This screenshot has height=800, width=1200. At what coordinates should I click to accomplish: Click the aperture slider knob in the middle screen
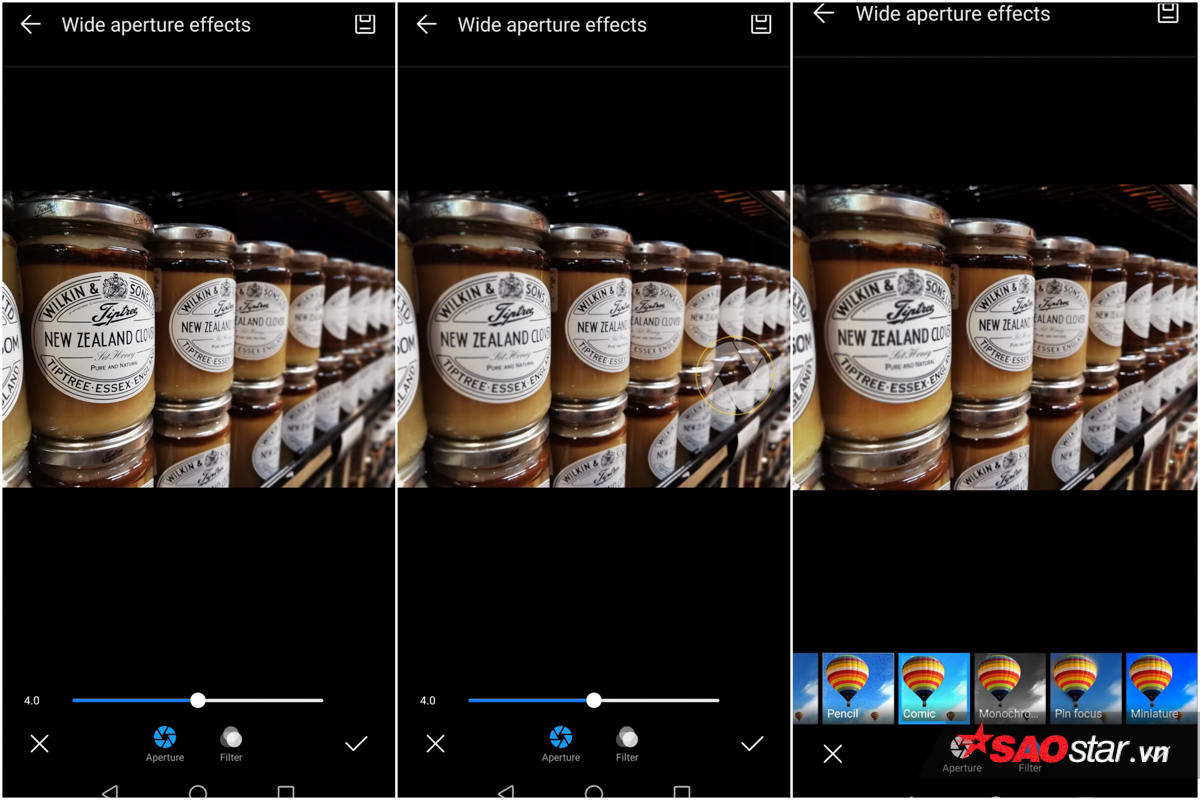(594, 700)
